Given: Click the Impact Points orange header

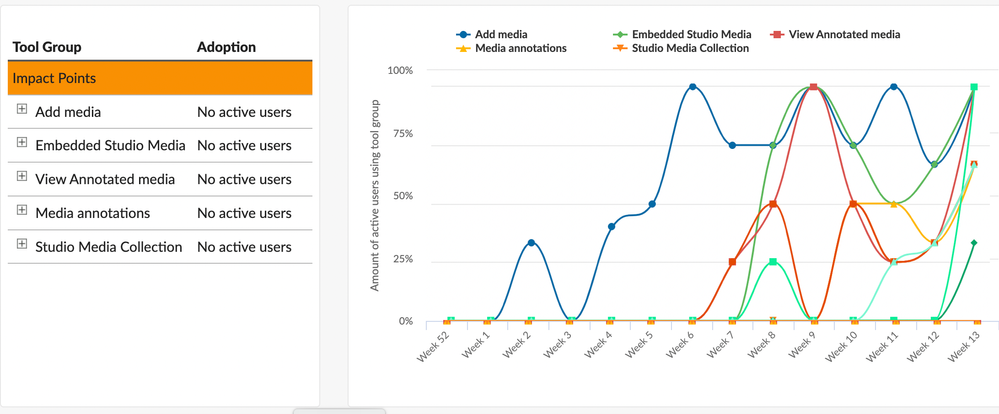Looking at the screenshot, I should [160, 78].
